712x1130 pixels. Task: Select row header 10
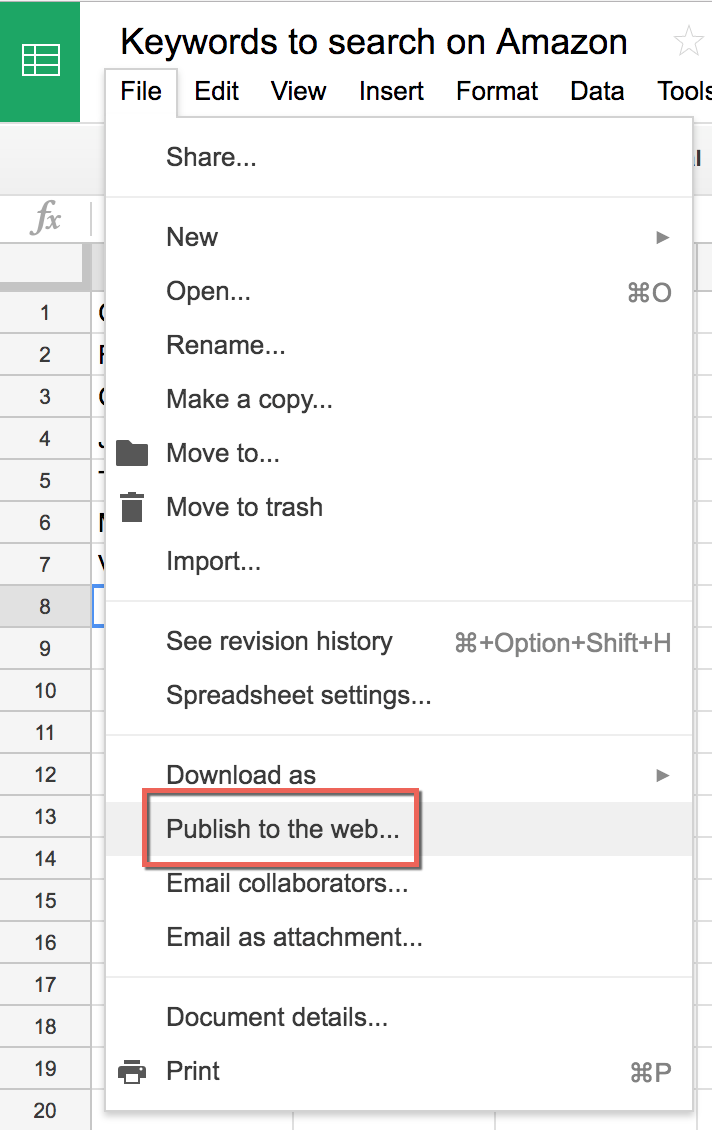pos(45,690)
